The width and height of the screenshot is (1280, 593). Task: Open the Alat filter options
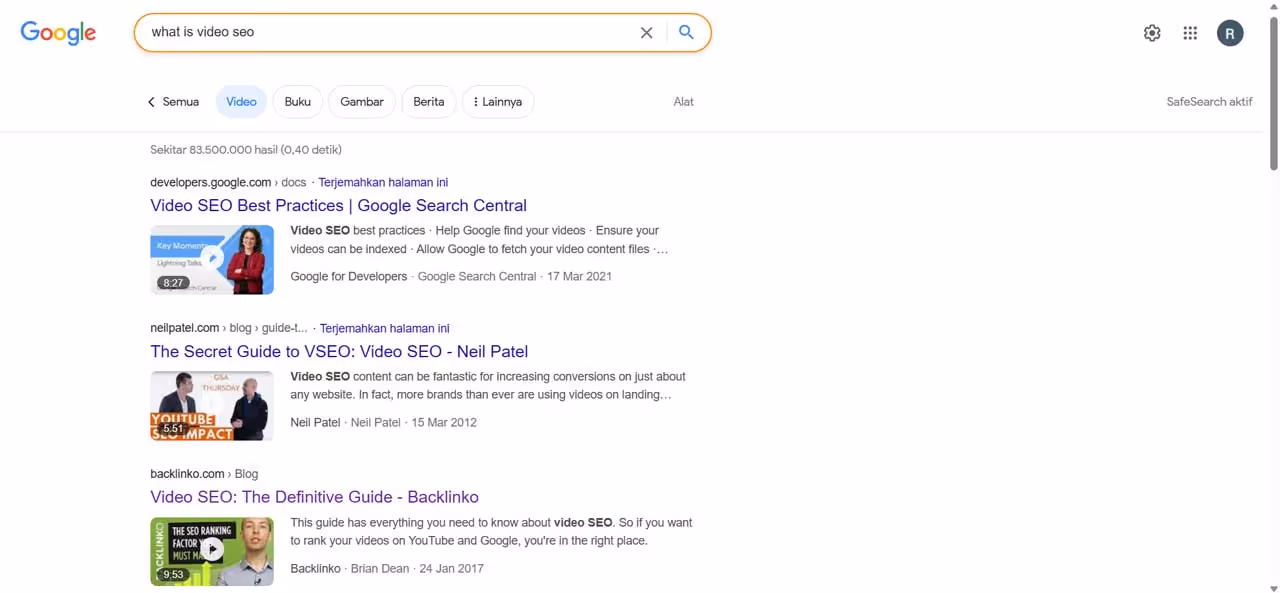[683, 101]
